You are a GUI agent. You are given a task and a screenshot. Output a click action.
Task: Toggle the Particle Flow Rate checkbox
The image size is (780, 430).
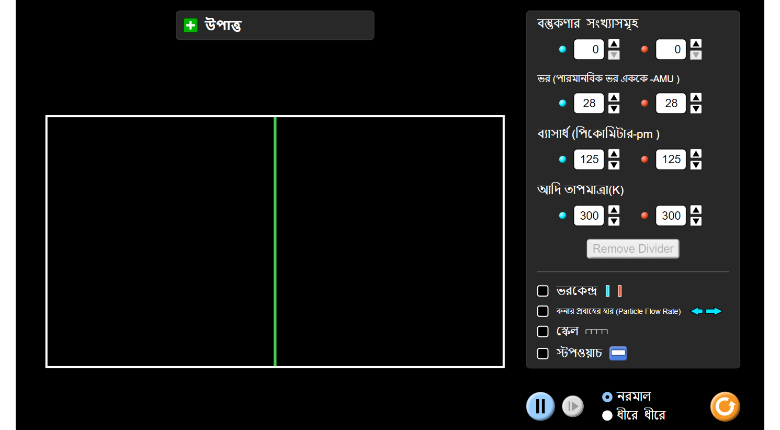(x=543, y=311)
